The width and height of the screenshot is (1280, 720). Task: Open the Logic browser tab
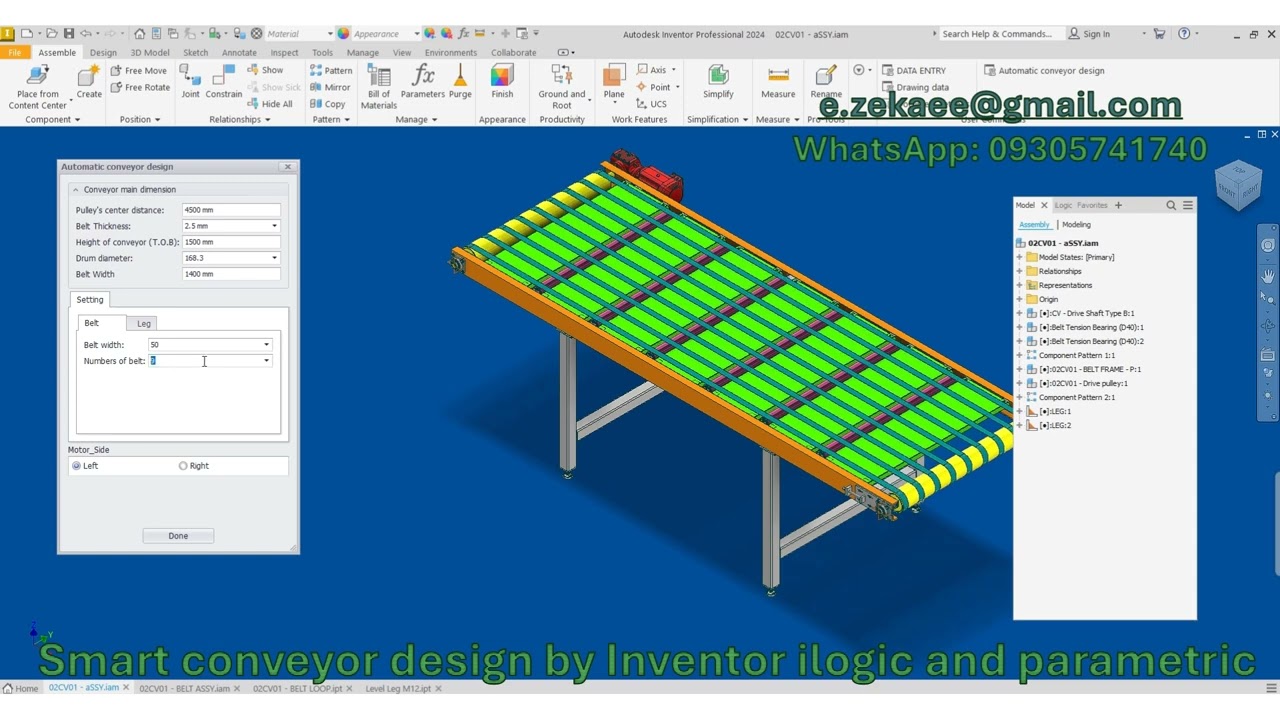1063,205
